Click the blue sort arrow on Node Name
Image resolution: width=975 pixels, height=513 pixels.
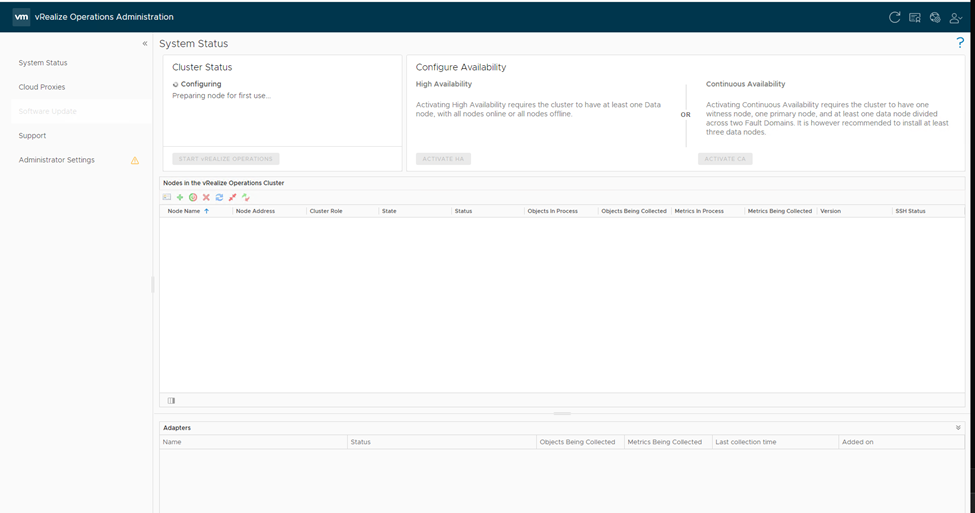[206, 211]
